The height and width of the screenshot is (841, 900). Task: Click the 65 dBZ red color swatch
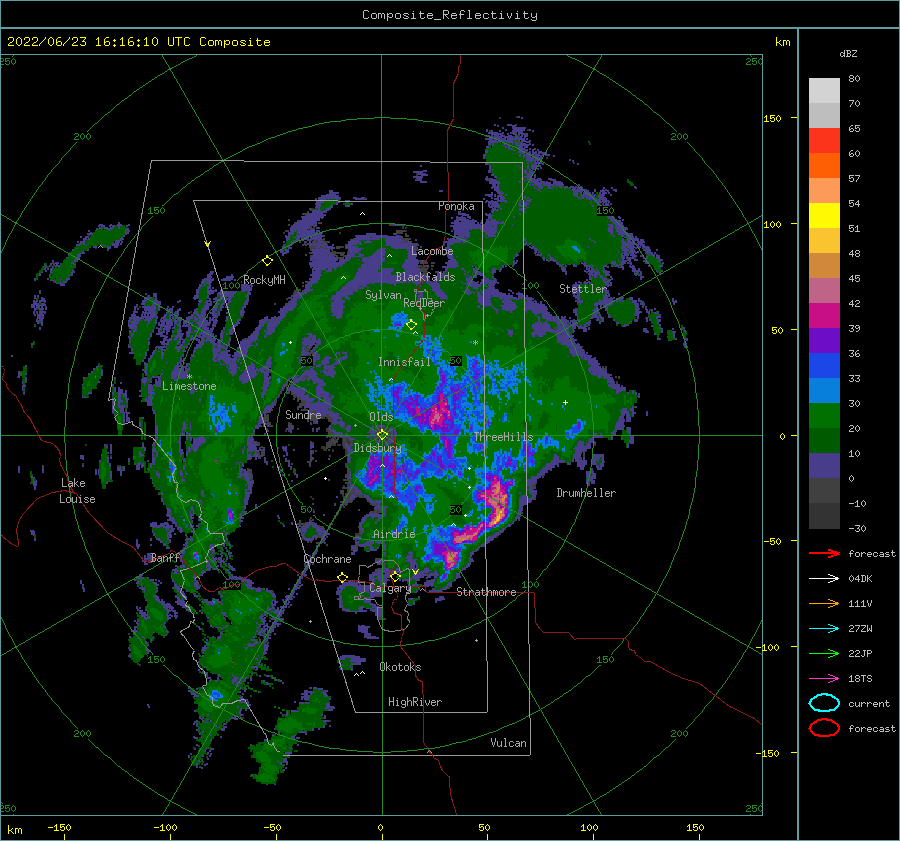click(824, 141)
